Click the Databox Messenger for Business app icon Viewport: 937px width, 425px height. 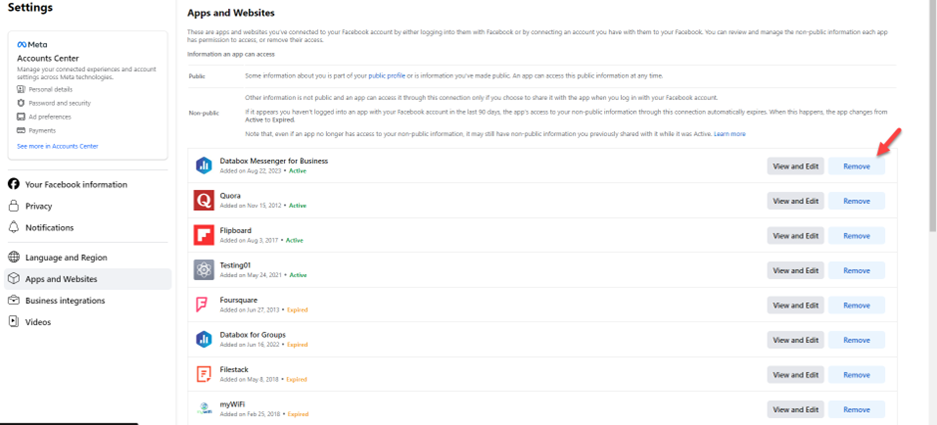203,166
